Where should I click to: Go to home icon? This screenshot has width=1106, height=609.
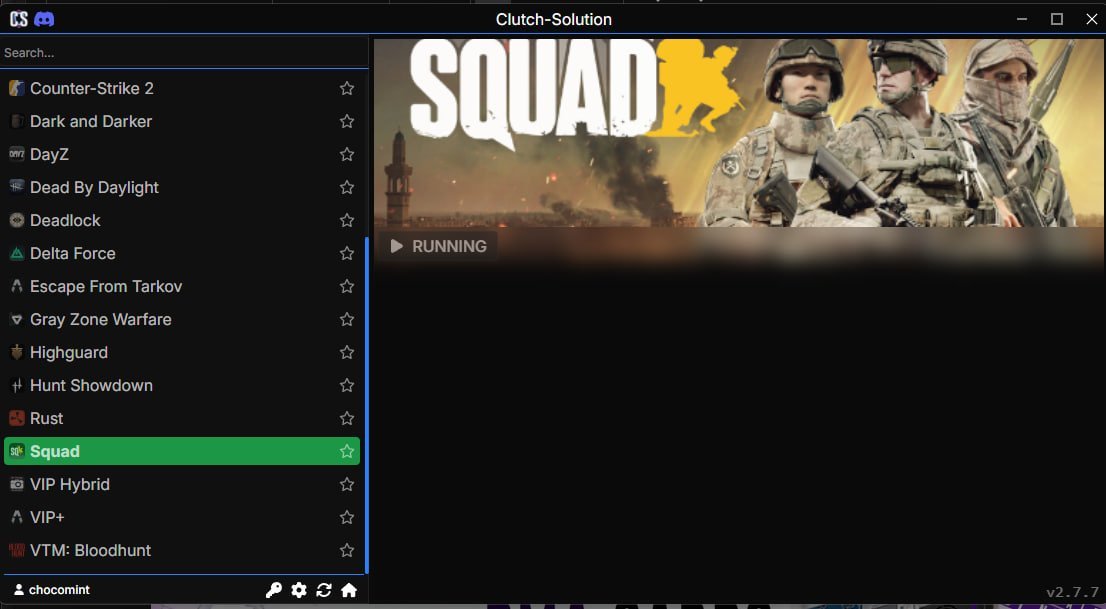pos(349,590)
